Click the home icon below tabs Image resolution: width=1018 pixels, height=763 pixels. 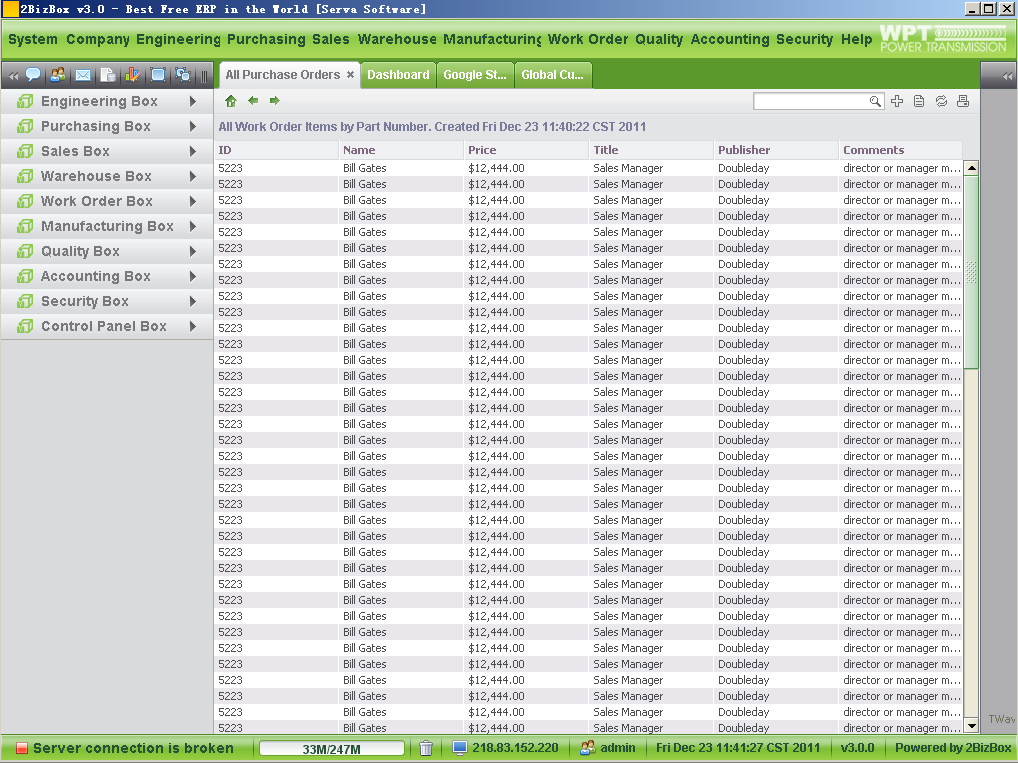click(231, 101)
